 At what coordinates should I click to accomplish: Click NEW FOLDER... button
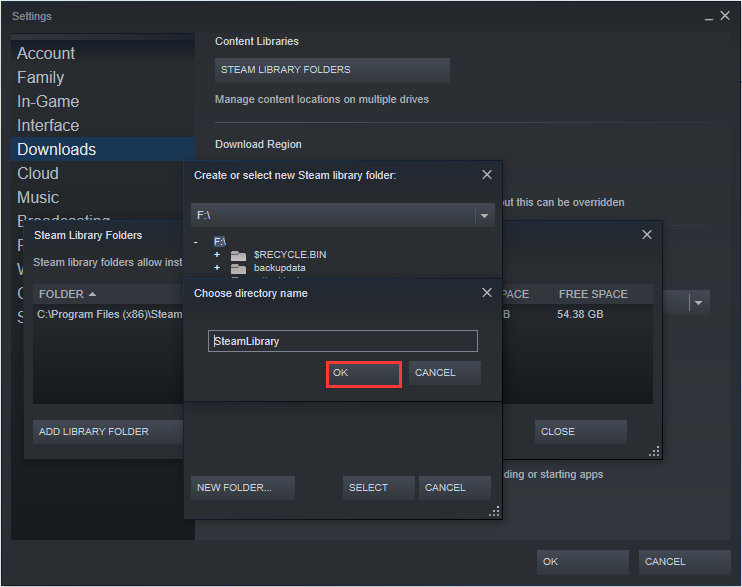coord(243,488)
